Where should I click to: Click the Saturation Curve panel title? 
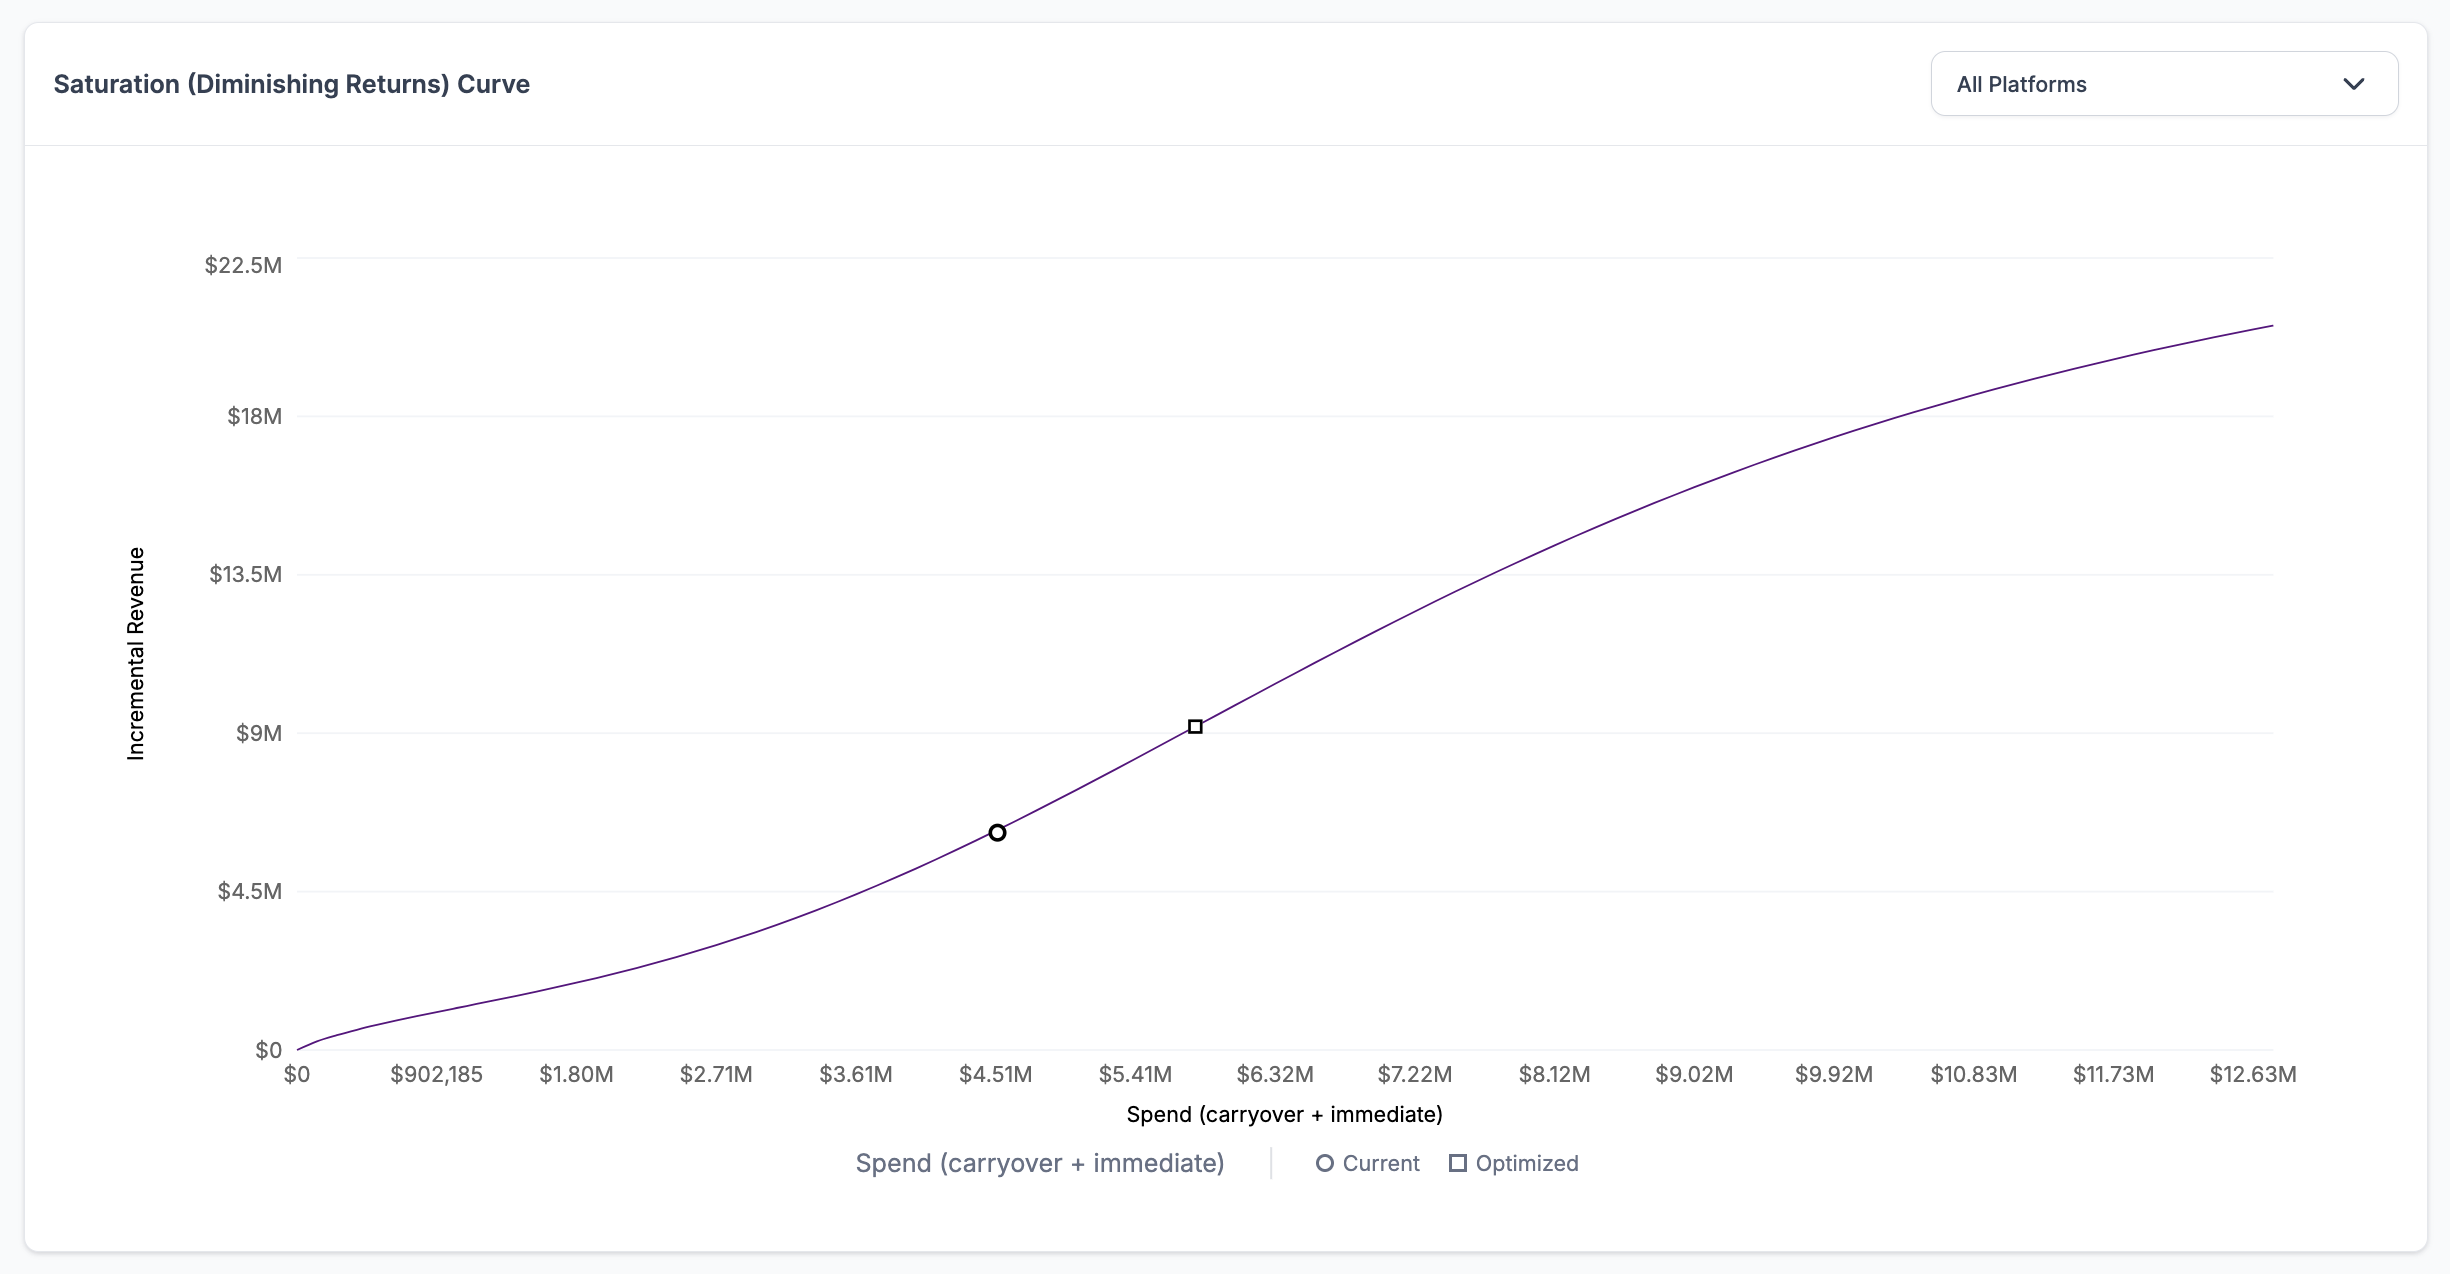pos(291,84)
